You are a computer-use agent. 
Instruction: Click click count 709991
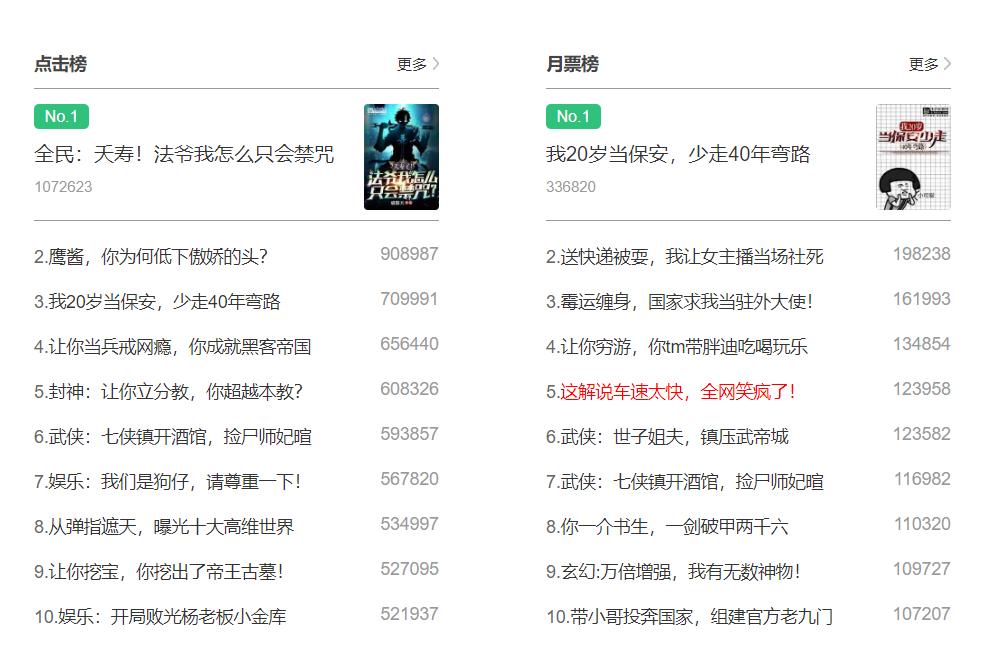click(409, 299)
